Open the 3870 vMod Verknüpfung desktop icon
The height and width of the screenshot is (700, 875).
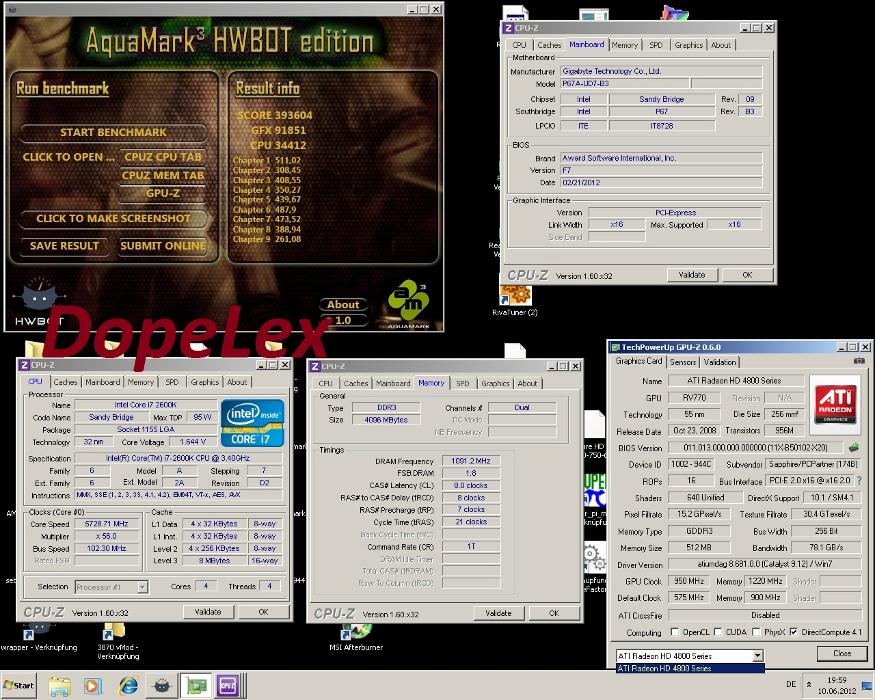(x=118, y=641)
